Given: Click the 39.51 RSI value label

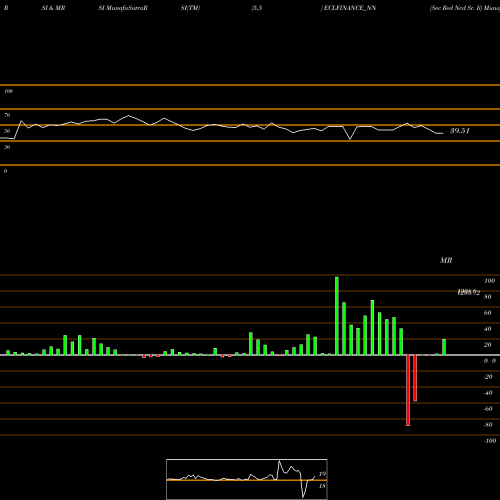Looking at the screenshot, I should (460, 131).
